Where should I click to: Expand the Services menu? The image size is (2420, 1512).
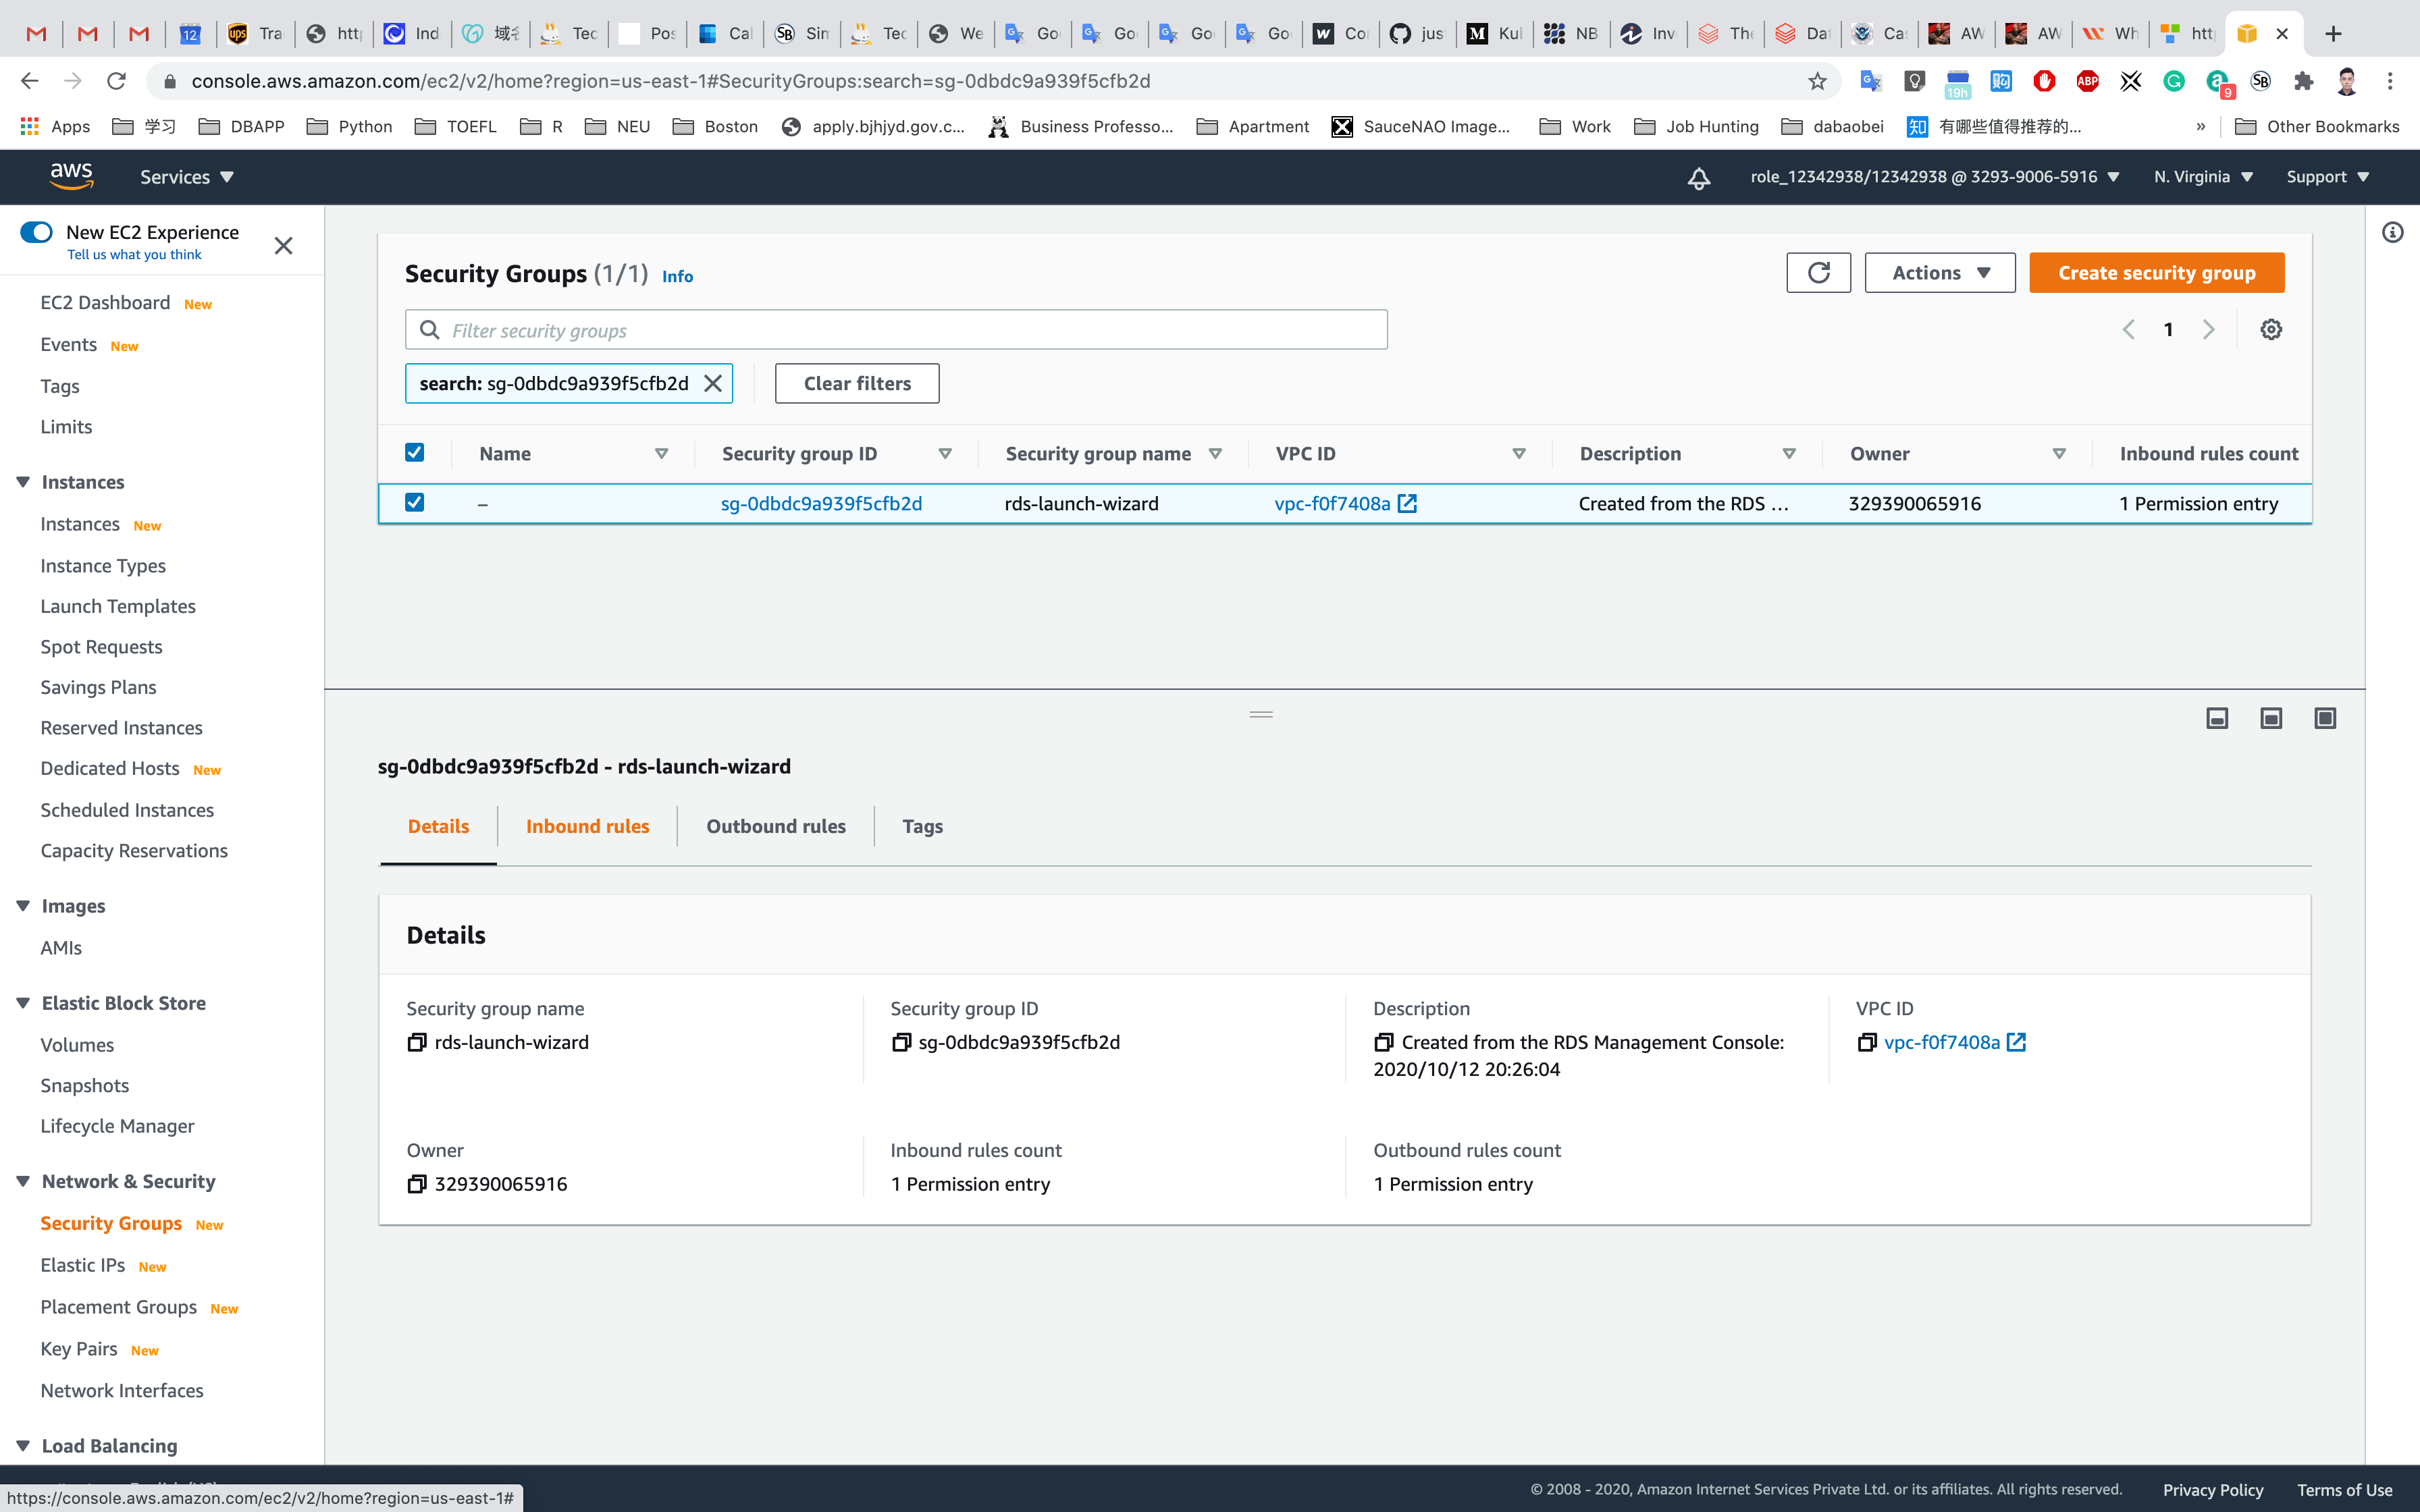pos(187,177)
